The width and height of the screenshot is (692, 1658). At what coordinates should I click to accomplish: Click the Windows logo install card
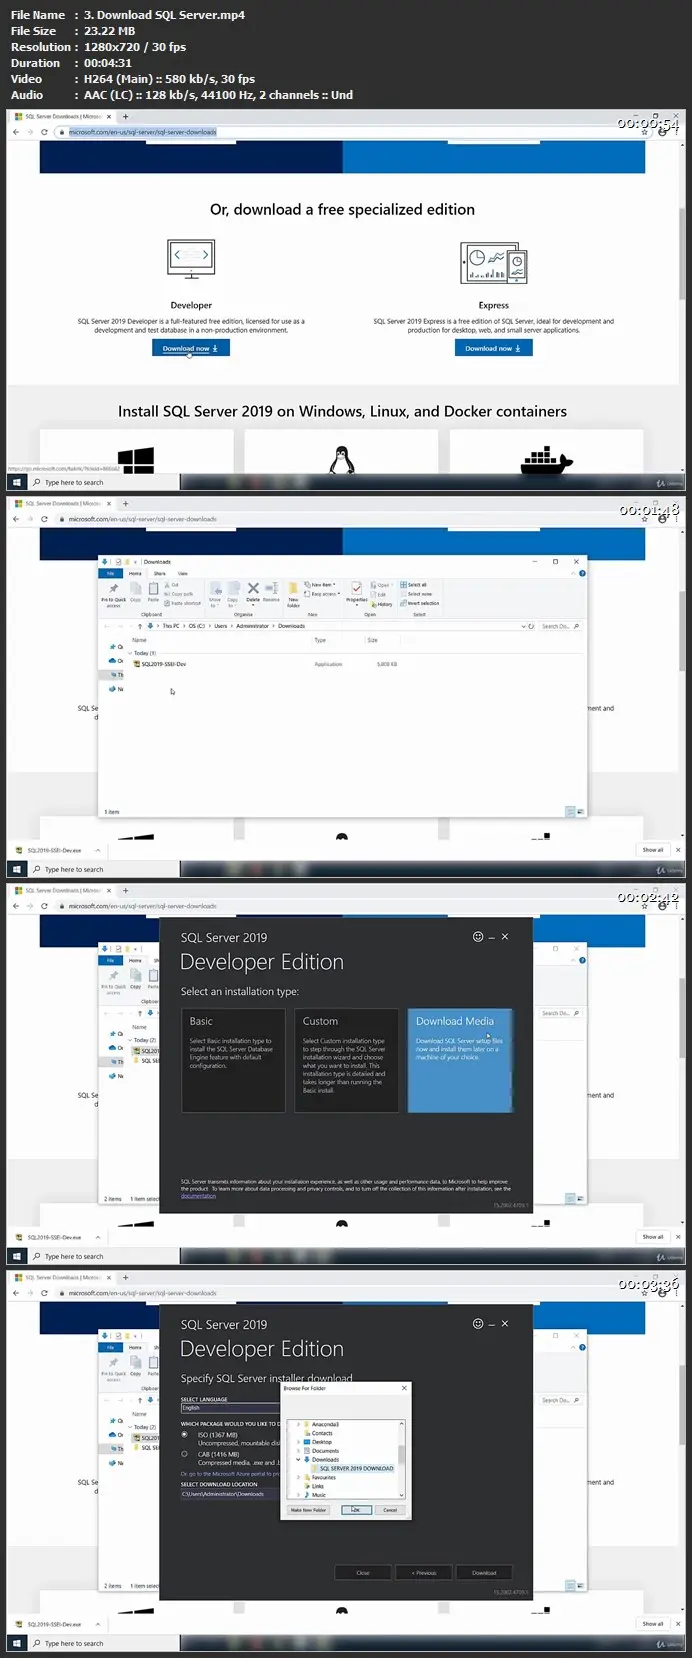tap(136, 452)
